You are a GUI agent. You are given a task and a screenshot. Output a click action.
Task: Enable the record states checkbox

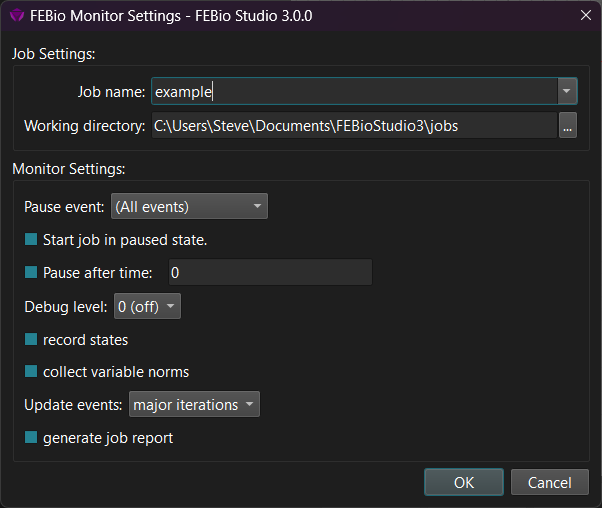pyautogui.click(x=31, y=339)
